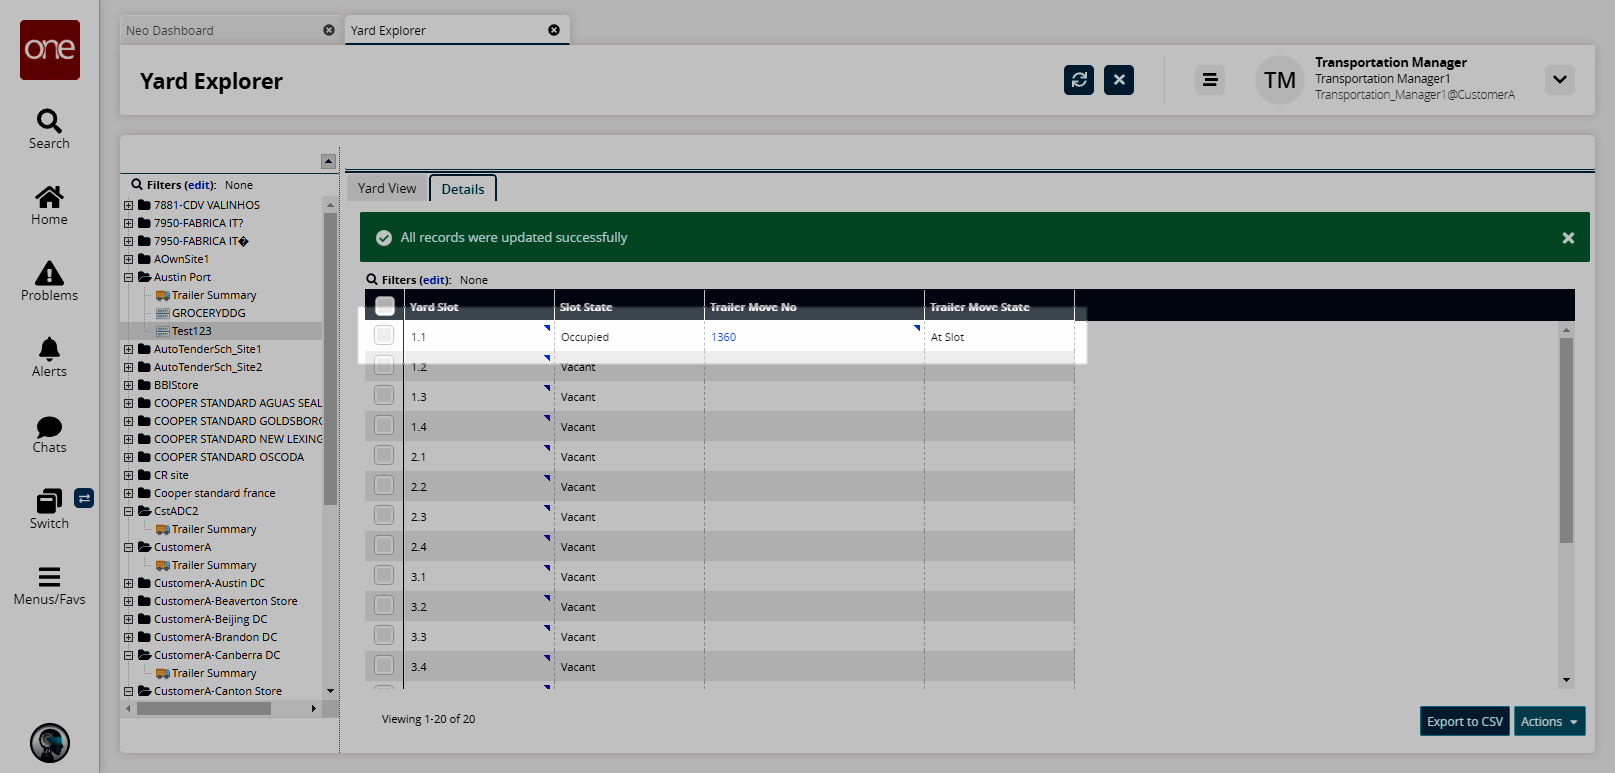Open the Actions dropdown button
The image size is (1615, 773).
pyautogui.click(x=1549, y=721)
